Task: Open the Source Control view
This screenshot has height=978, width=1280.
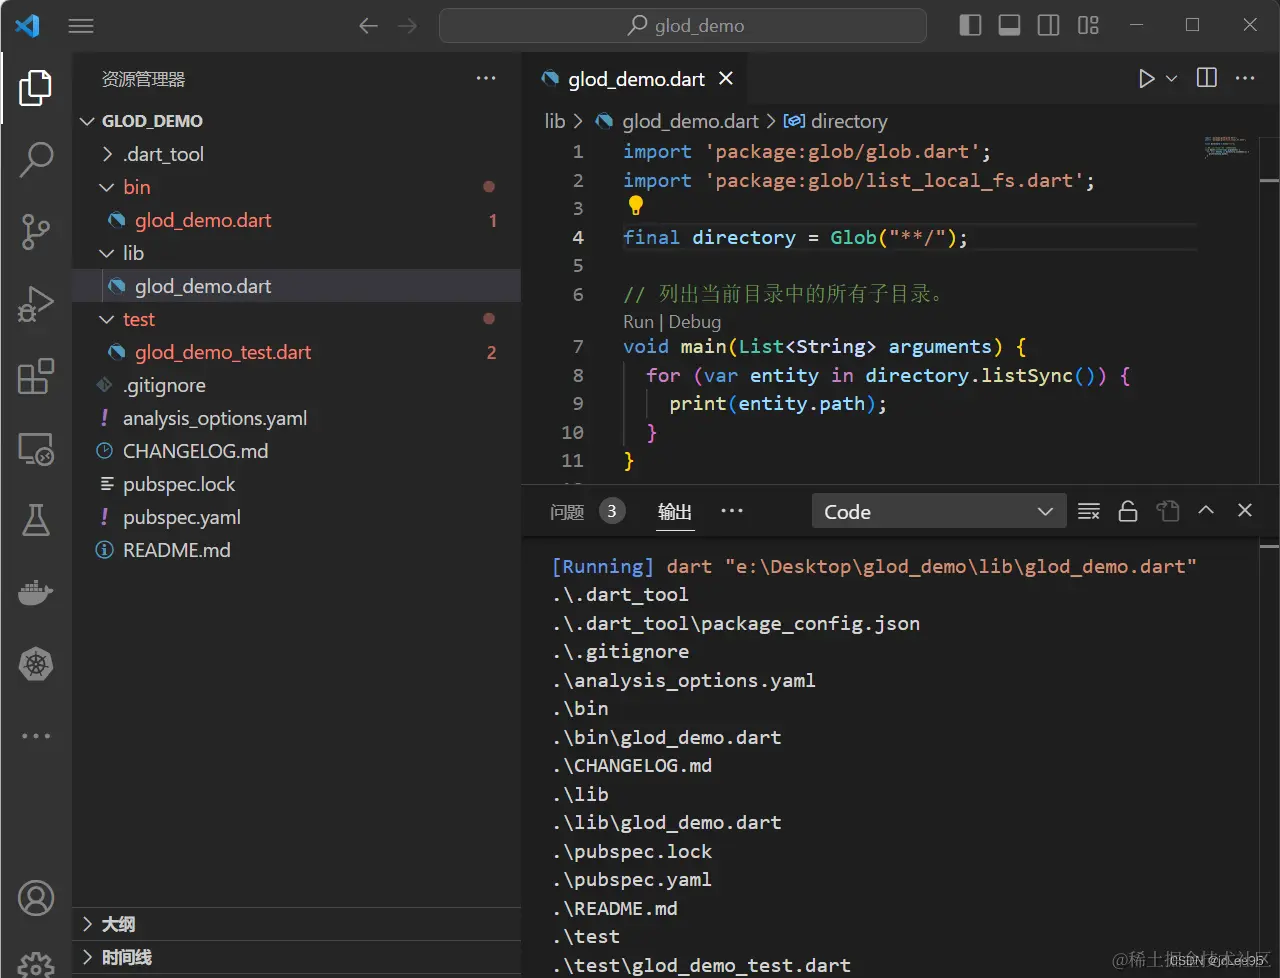Action: tap(36, 231)
